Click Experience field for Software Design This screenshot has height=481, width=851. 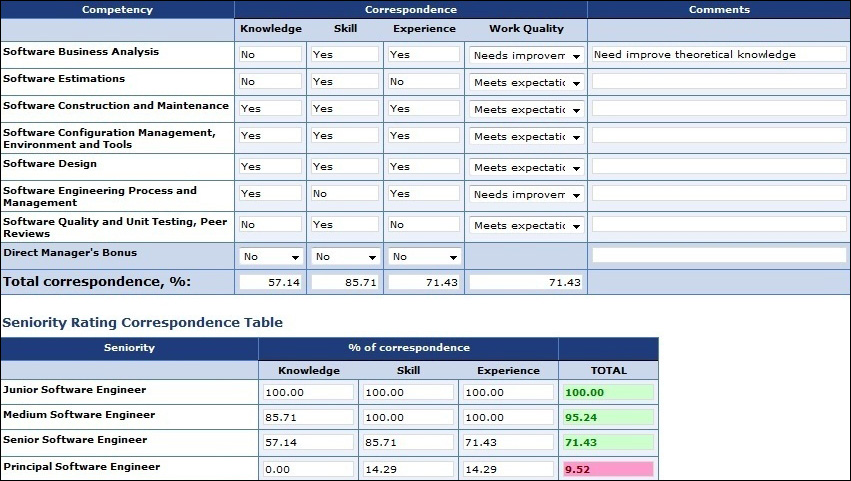point(424,167)
